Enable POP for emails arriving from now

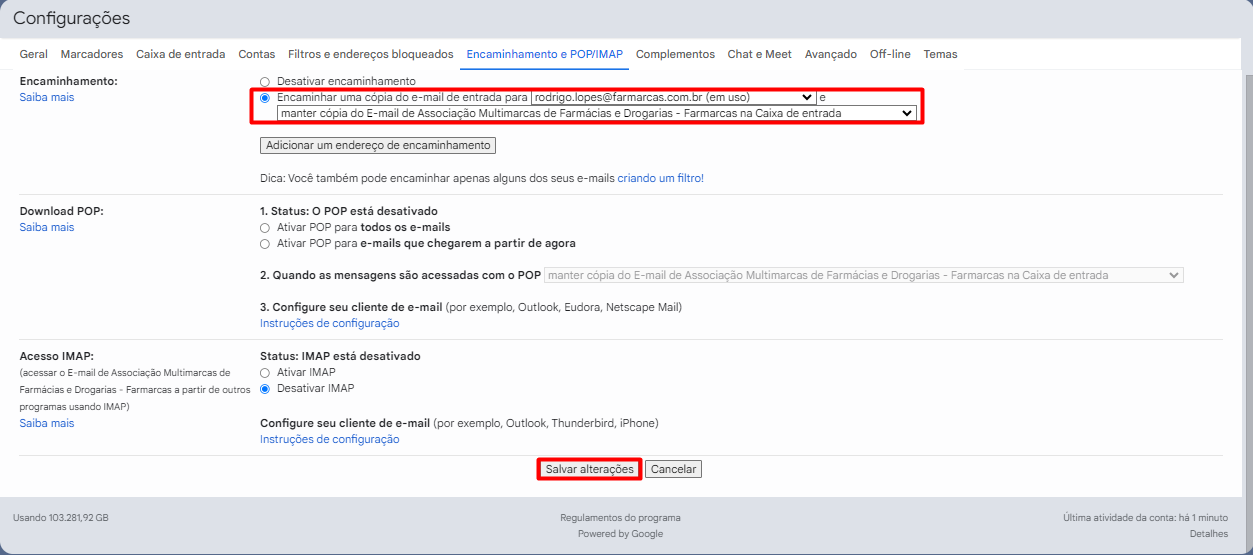[x=265, y=244]
